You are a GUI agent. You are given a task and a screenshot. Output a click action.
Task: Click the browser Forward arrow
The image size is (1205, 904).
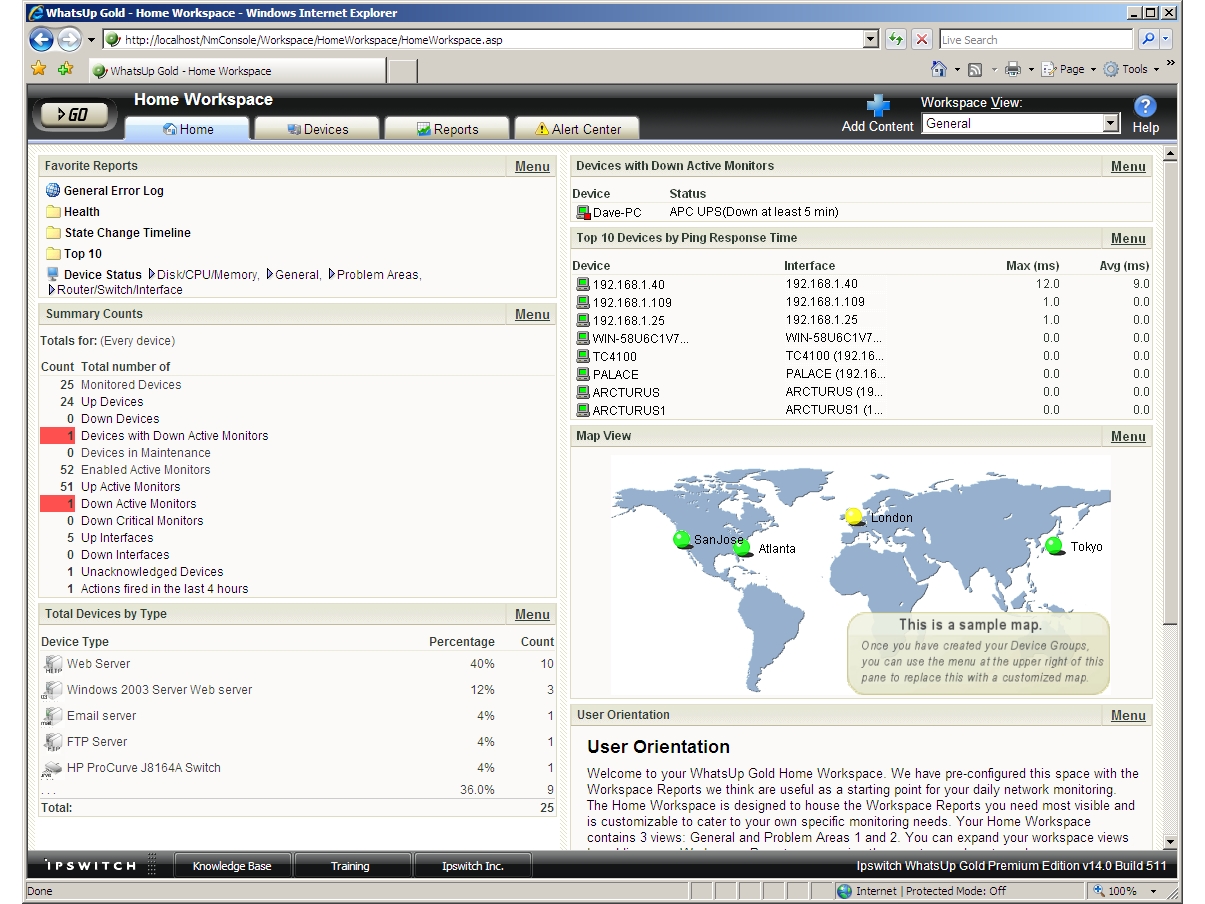[68, 40]
